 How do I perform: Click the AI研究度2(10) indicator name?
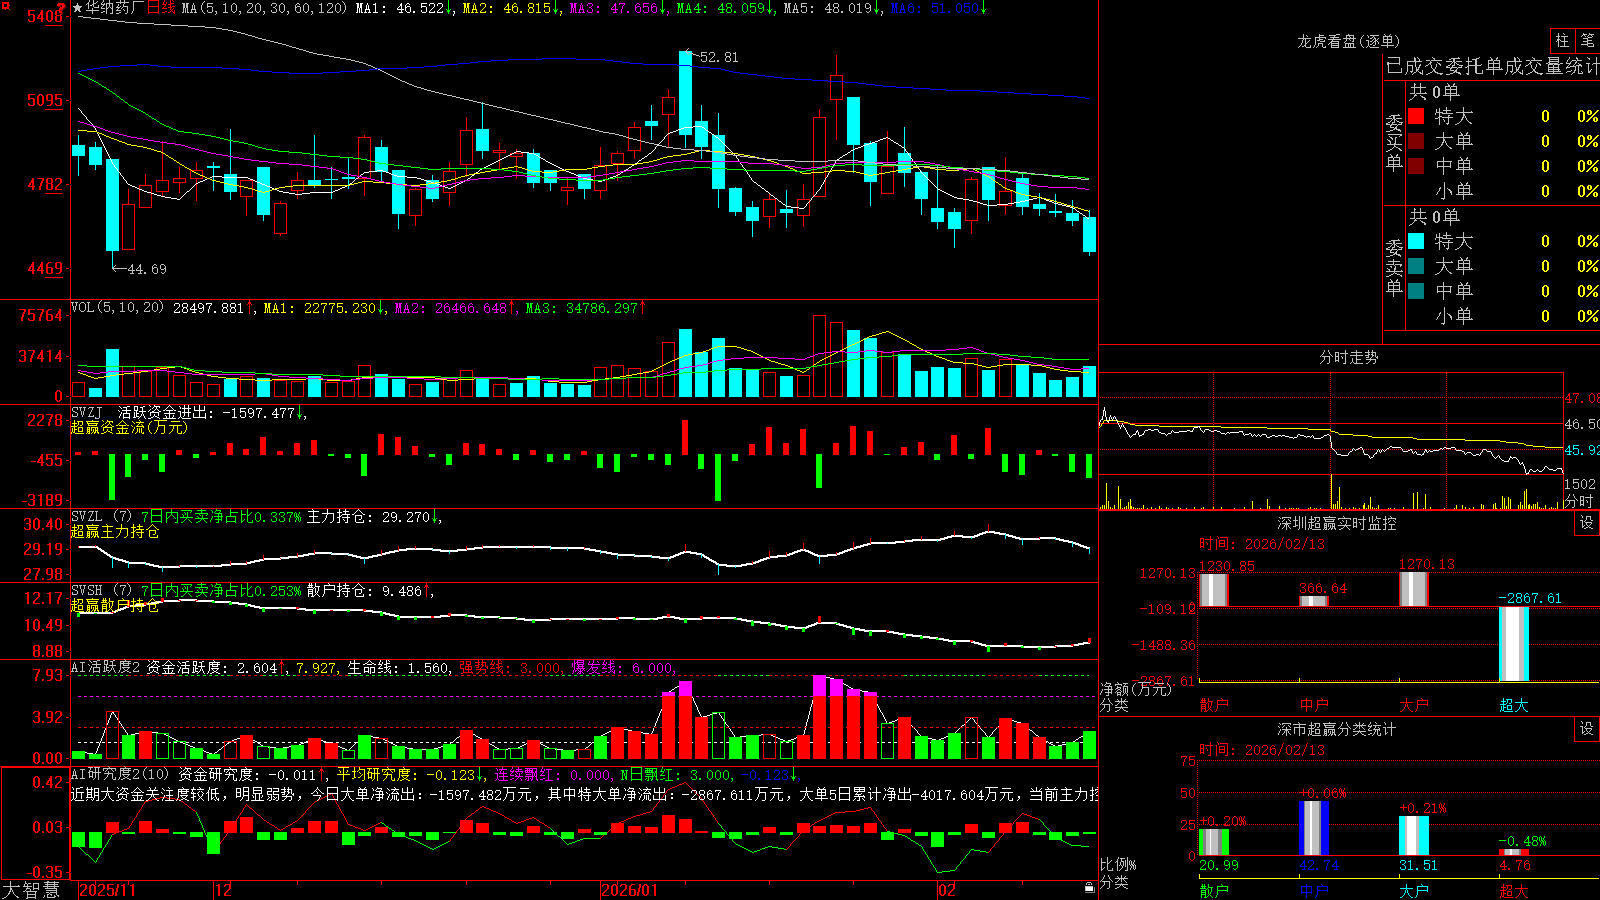120,774
